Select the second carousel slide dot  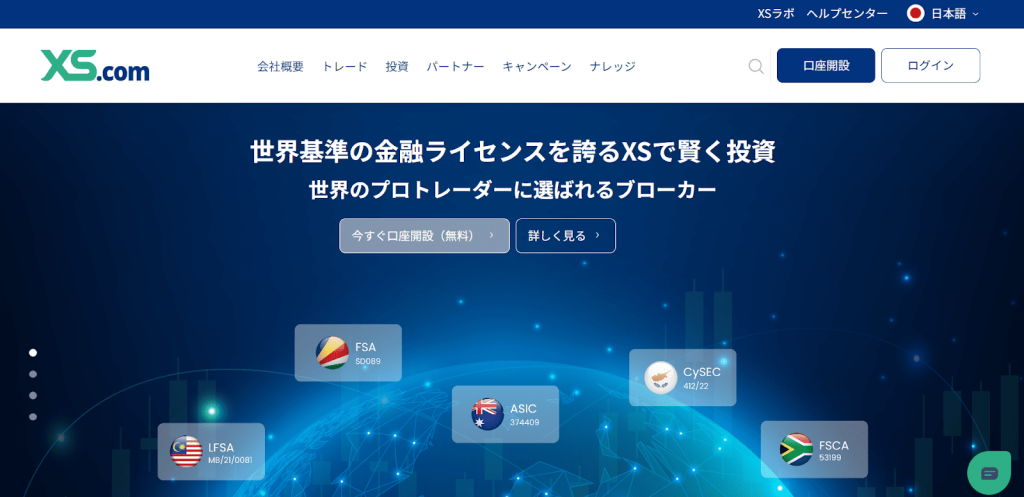click(33, 374)
